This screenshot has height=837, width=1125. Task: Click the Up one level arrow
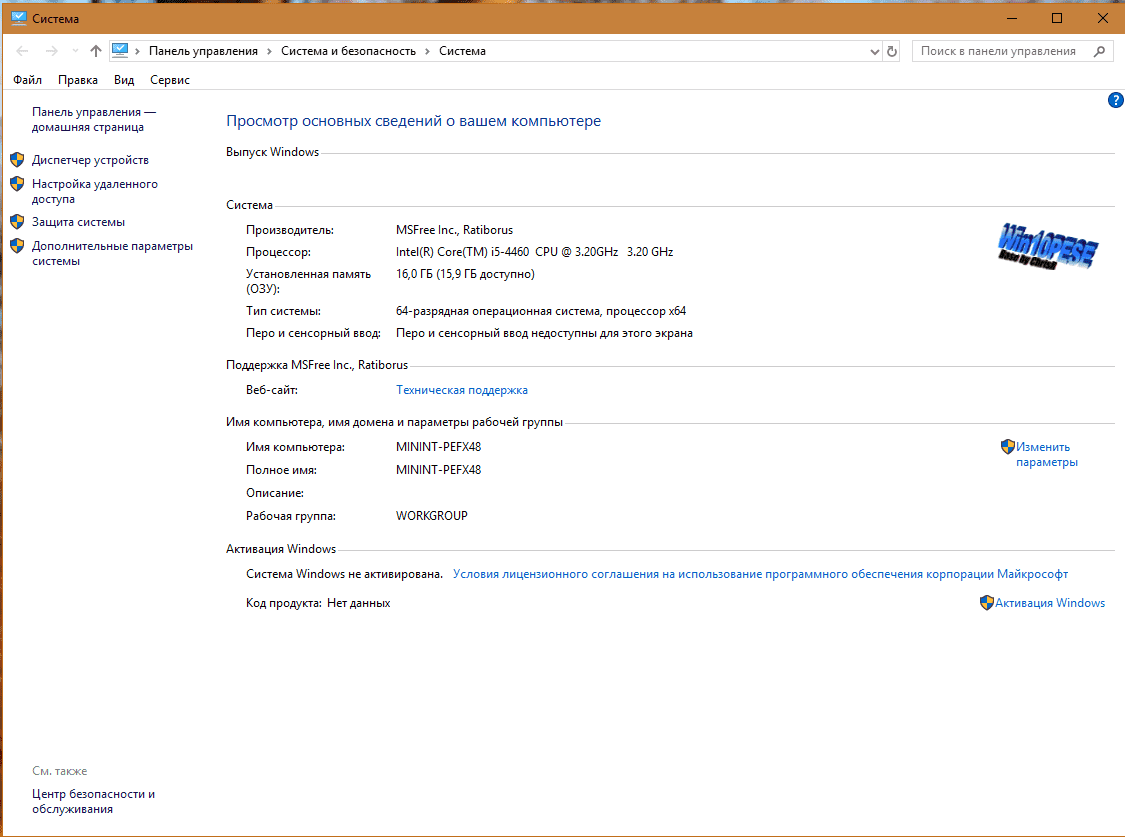point(96,51)
